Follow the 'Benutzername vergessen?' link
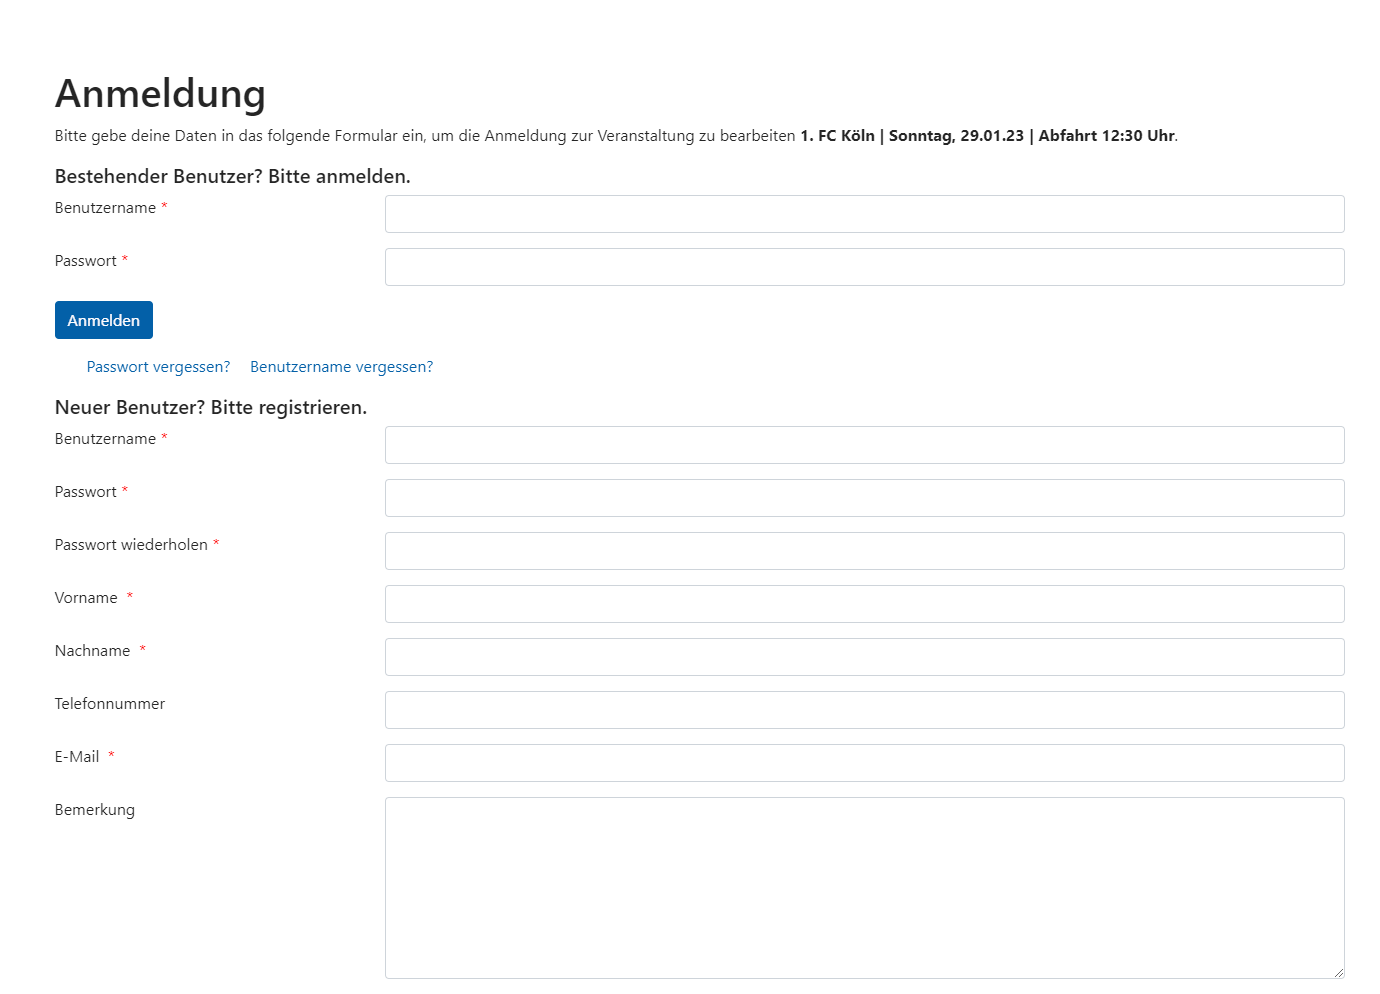 (x=341, y=367)
